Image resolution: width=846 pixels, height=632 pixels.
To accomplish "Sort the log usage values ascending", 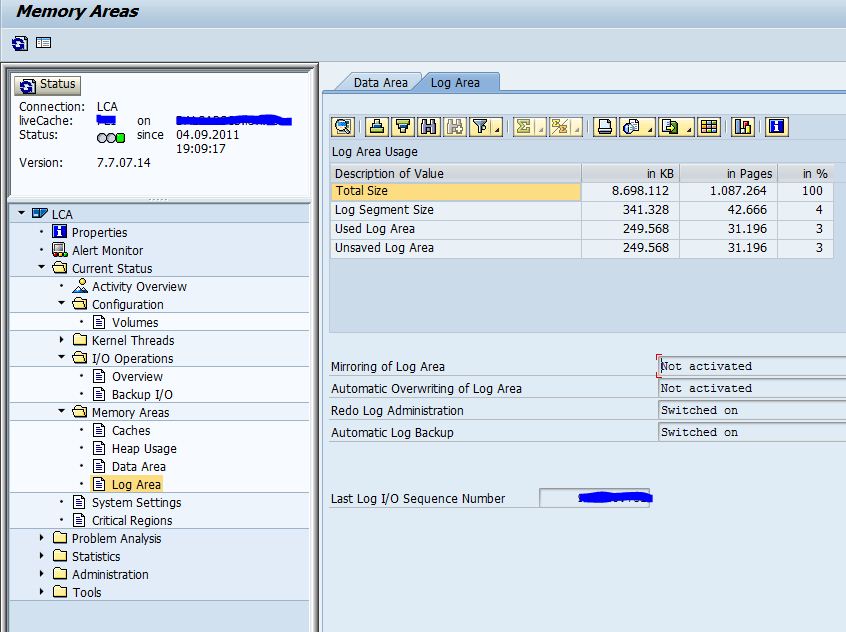I will 378,127.
